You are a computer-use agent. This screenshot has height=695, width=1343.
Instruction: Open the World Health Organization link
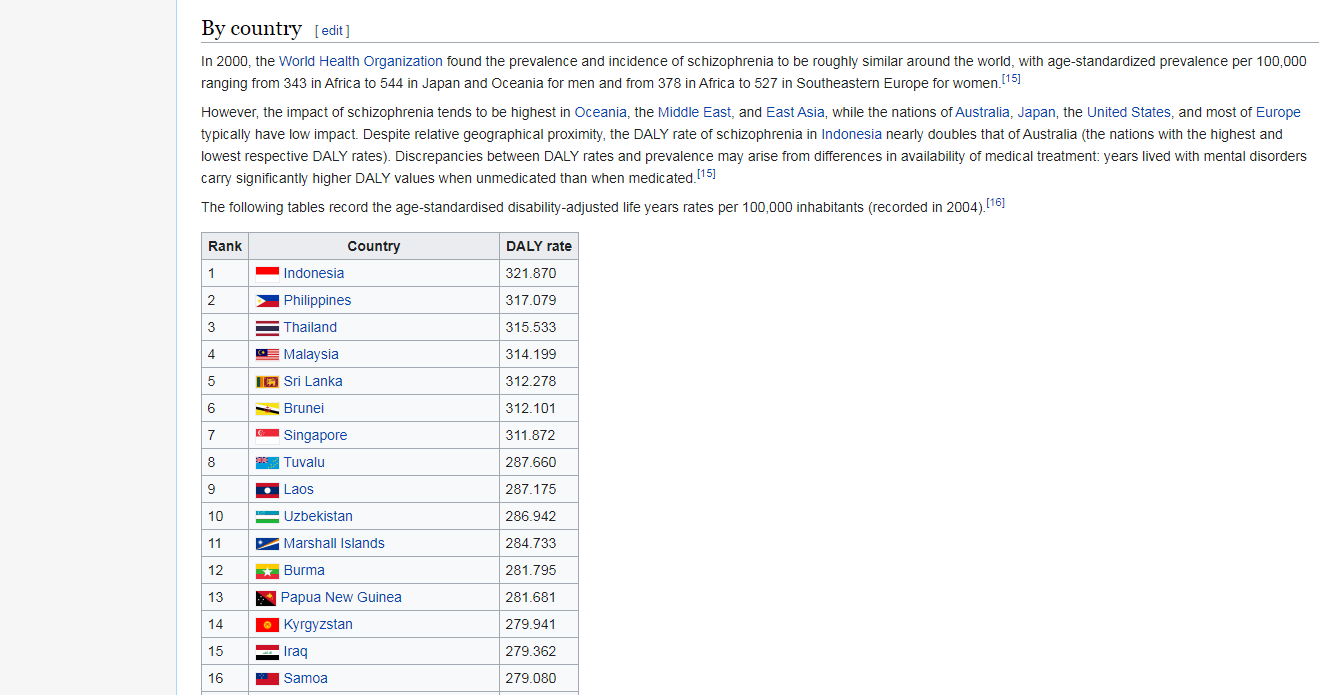tap(360, 61)
